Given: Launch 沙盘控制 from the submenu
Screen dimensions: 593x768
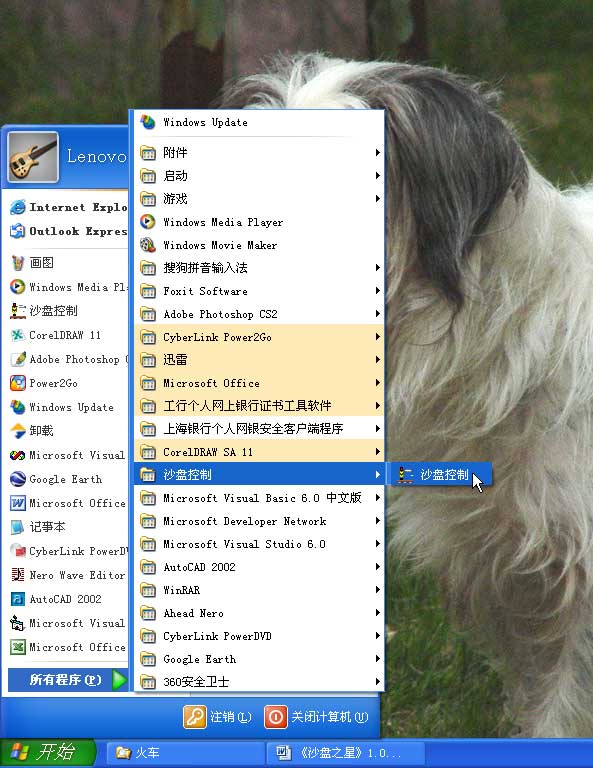Looking at the screenshot, I should (x=439, y=475).
